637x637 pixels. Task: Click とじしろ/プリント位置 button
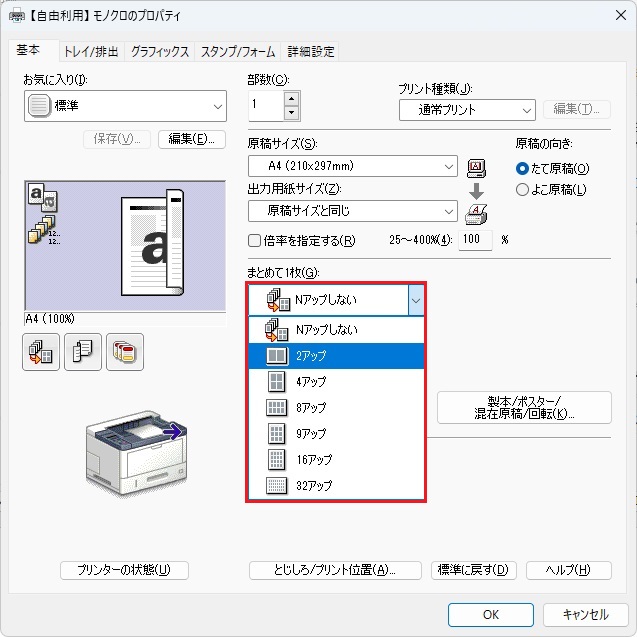335,570
